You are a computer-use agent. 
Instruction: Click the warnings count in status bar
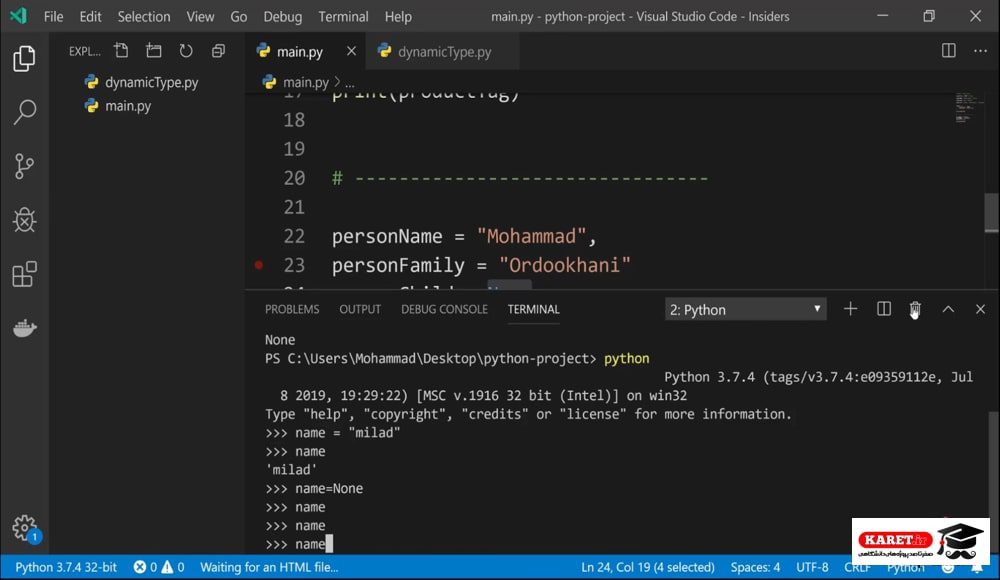pos(173,567)
